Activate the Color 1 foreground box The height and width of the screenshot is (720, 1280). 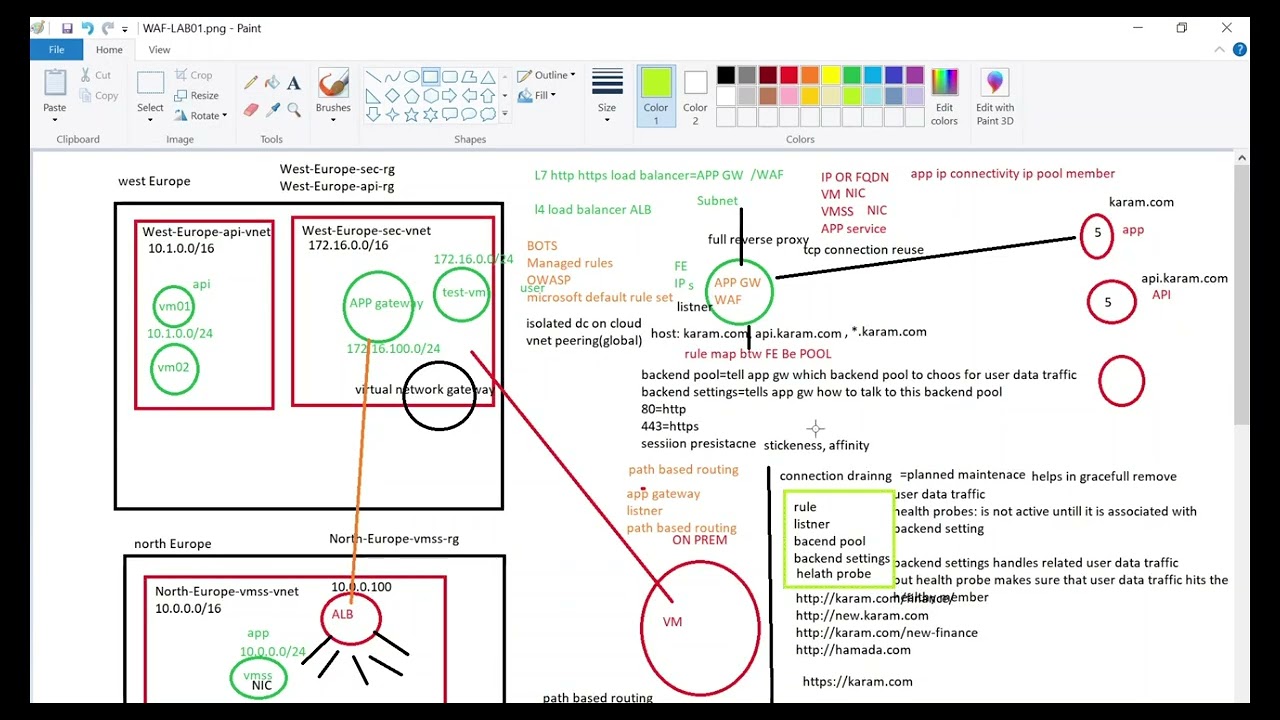pyautogui.click(x=656, y=96)
